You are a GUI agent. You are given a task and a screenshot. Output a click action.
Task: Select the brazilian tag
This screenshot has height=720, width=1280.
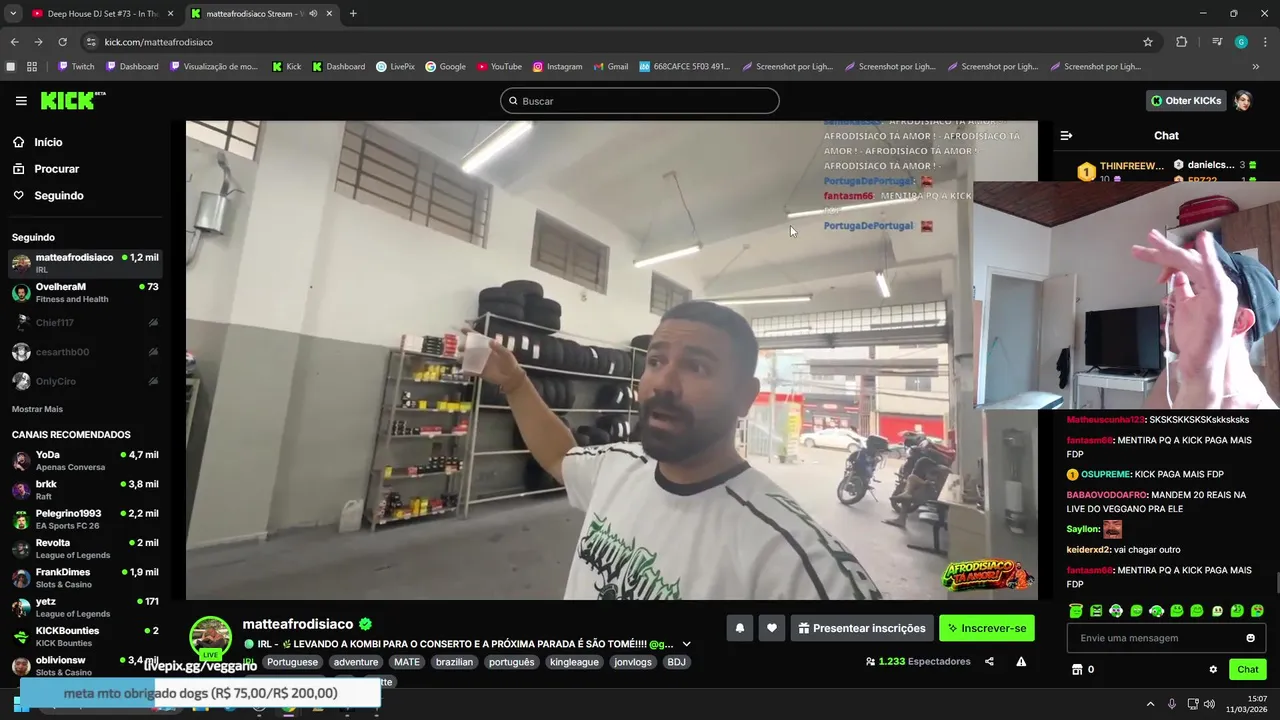pyautogui.click(x=454, y=662)
